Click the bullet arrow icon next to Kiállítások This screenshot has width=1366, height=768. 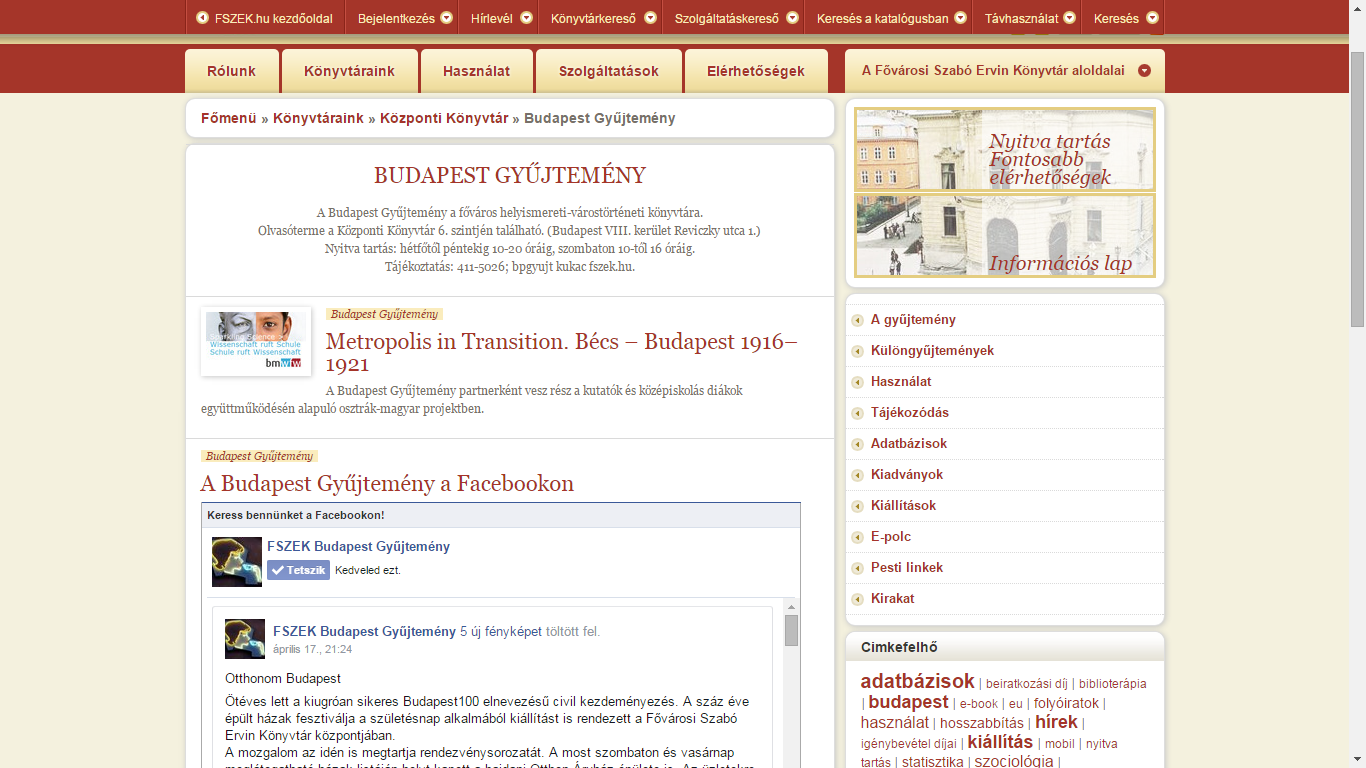pyautogui.click(x=858, y=506)
